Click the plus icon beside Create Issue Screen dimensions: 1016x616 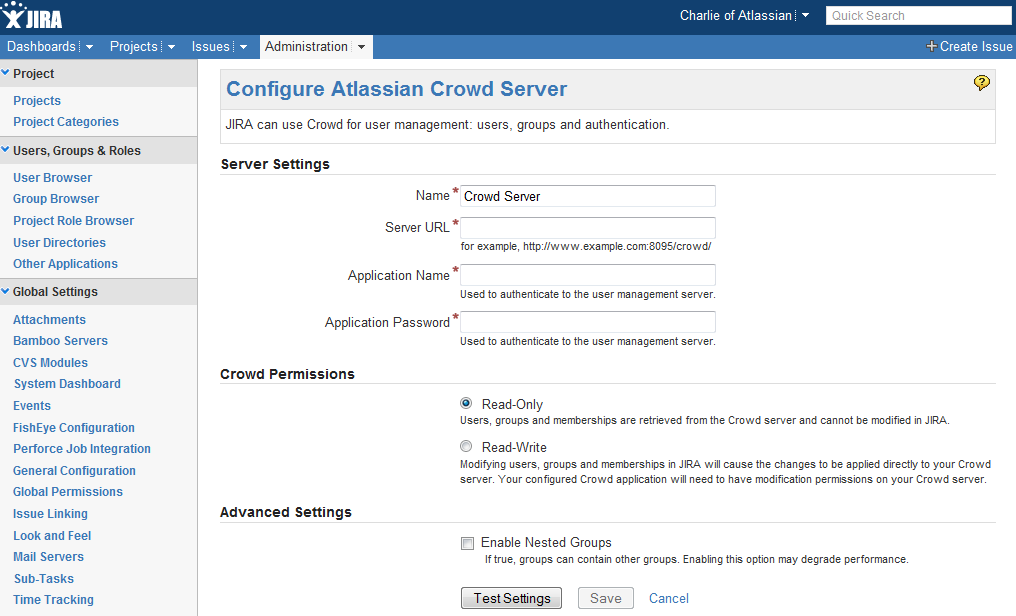pos(931,46)
